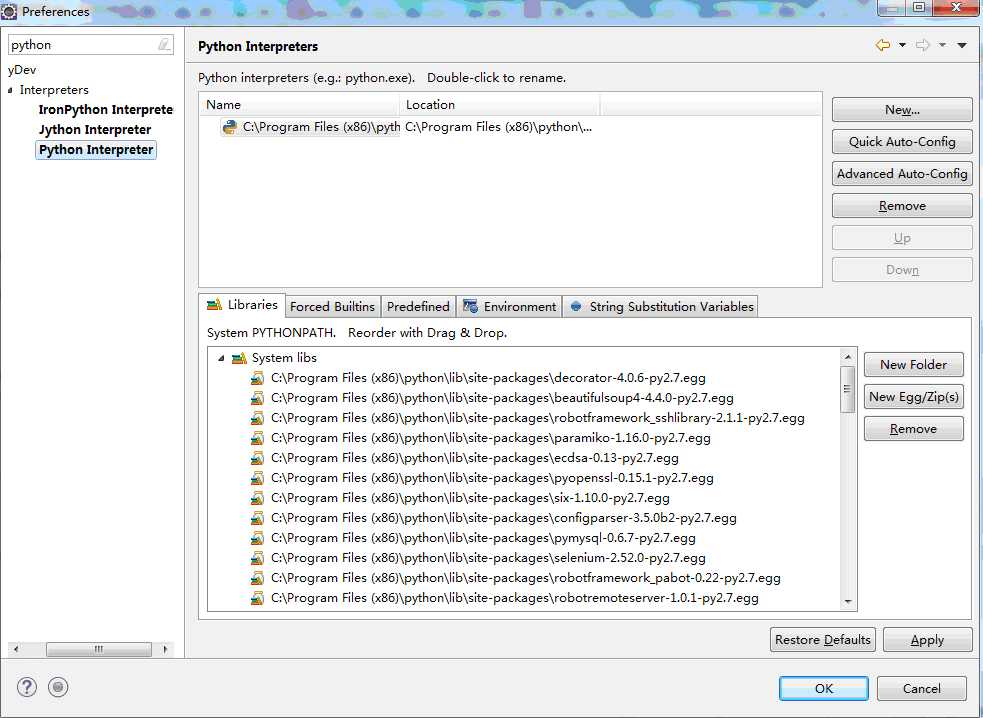Screen dimensions: 983x718
Task: Click the New... interpreter button
Action: coord(902,110)
